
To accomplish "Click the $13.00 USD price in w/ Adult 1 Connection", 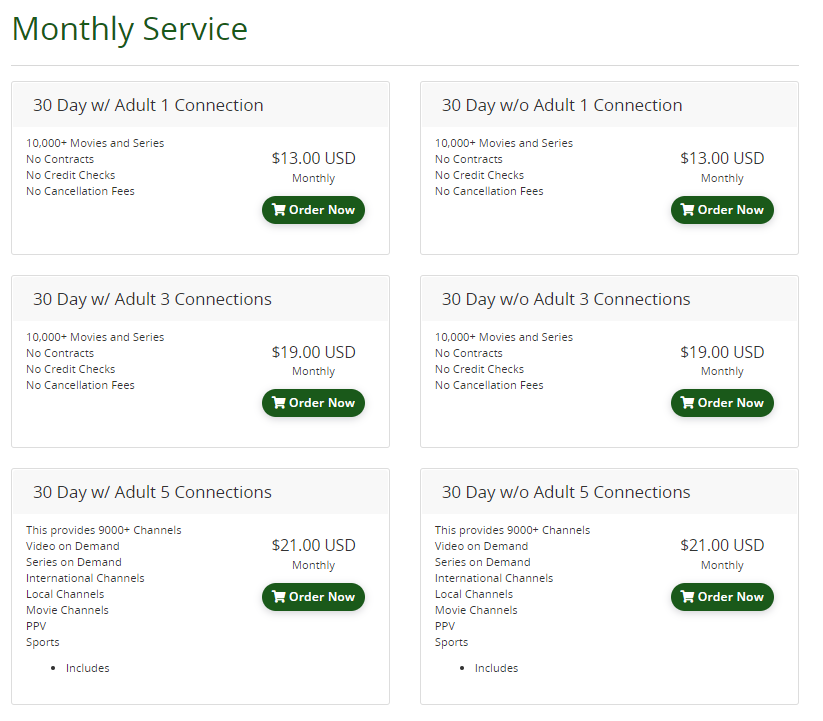I will click(x=313, y=158).
